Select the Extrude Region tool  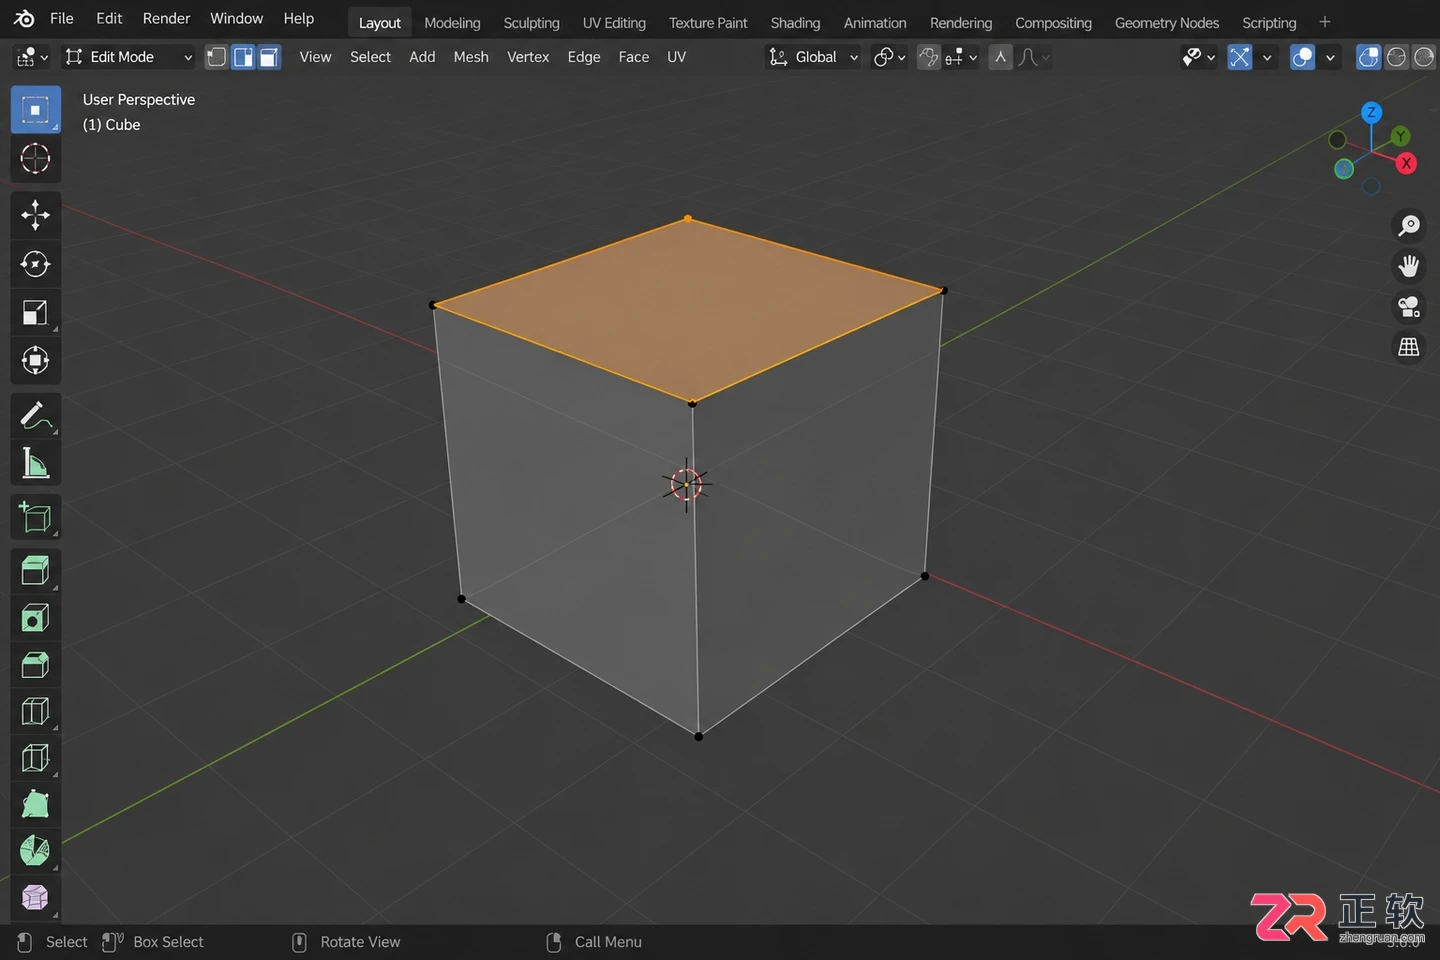(35, 571)
